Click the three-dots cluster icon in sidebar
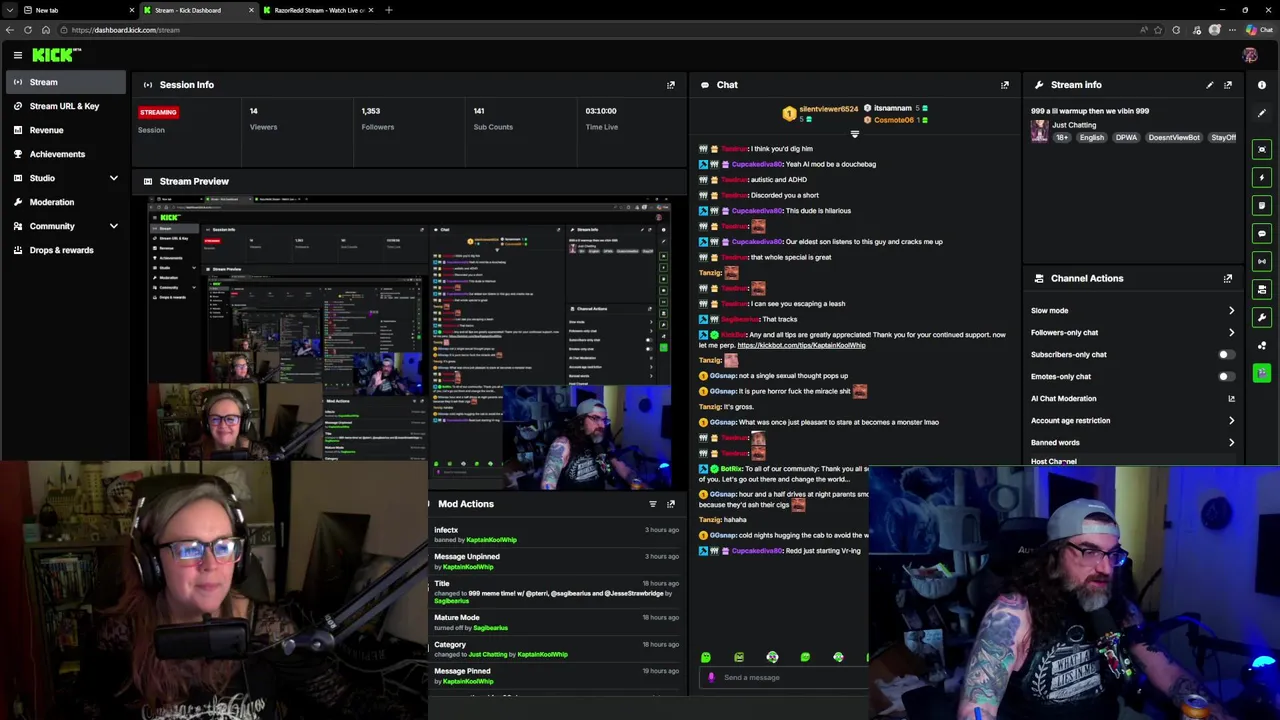Image resolution: width=1280 pixels, height=720 pixels. [1262, 345]
